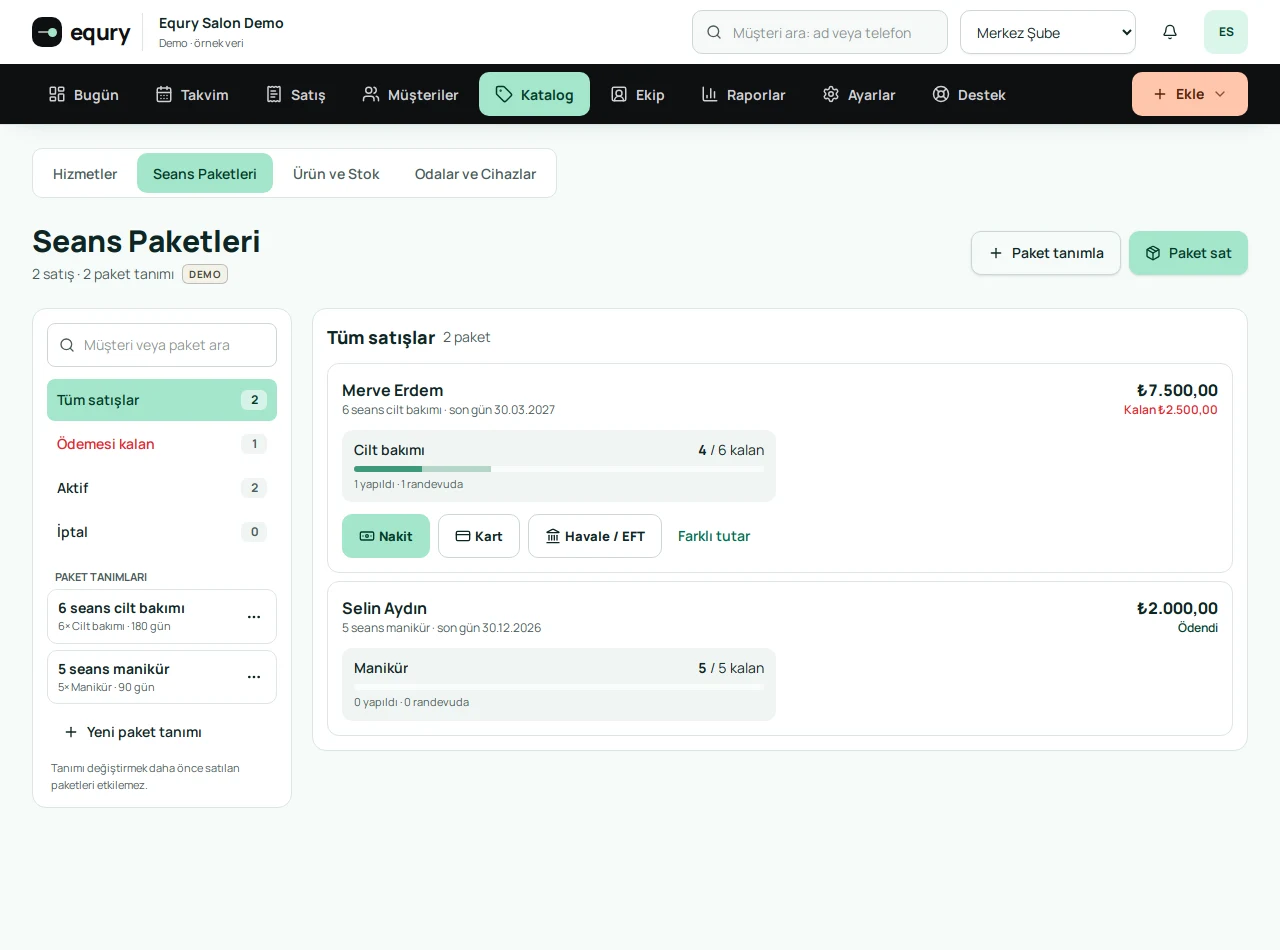1280x950 pixels.
Task: Switch to Hizmetler tab
Action: tap(85, 173)
